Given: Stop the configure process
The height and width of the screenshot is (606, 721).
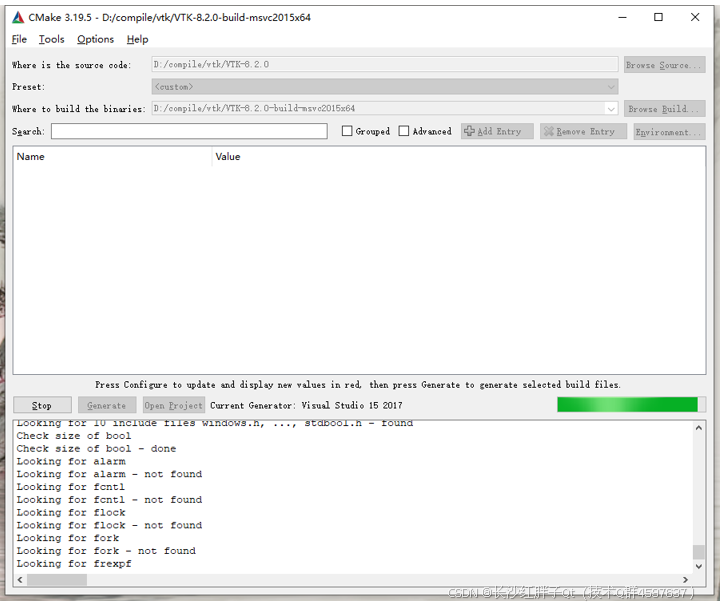Looking at the screenshot, I should [x=42, y=405].
